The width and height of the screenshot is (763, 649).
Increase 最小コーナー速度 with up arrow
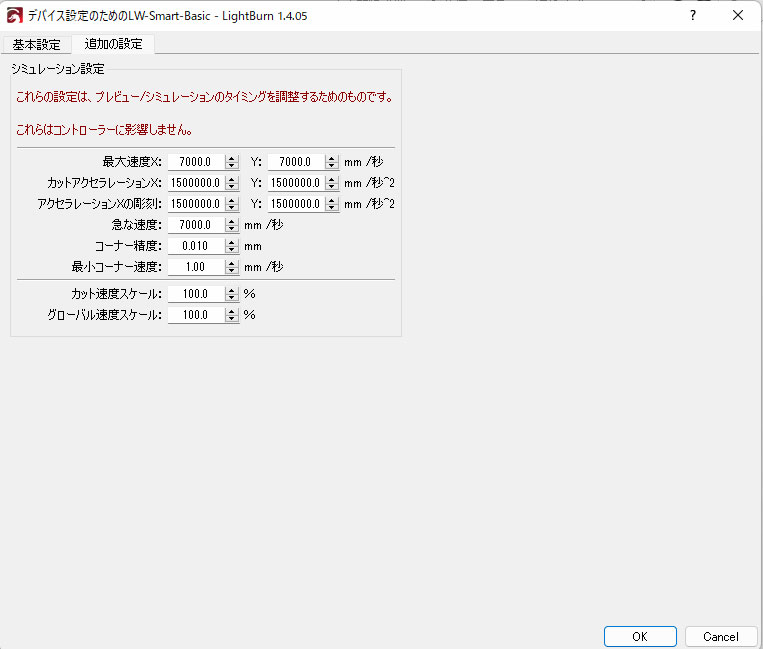pos(232,263)
